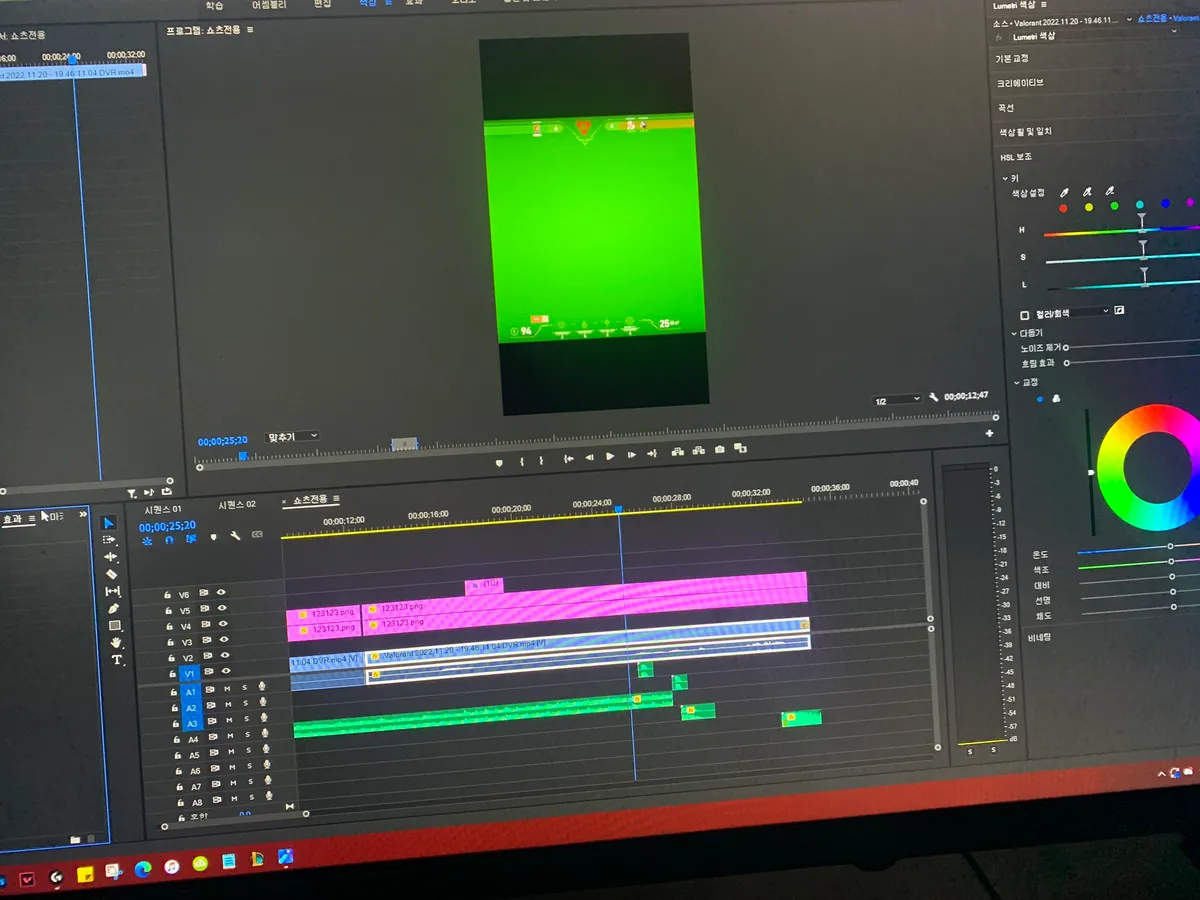The height and width of the screenshot is (900, 1200).
Task: Toggle visibility eye of track V1
Action: (x=226, y=671)
